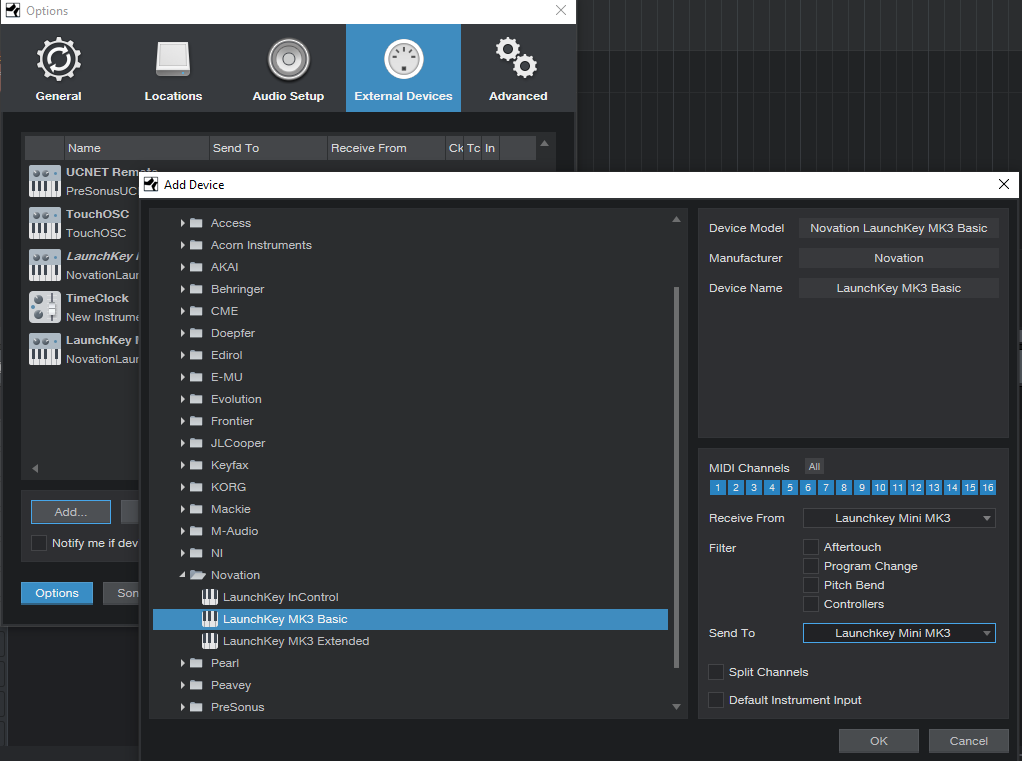The height and width of the screenshot is (761, 1022).
Task: Enable the Split Channels checkbox
Action: (716, 672)
